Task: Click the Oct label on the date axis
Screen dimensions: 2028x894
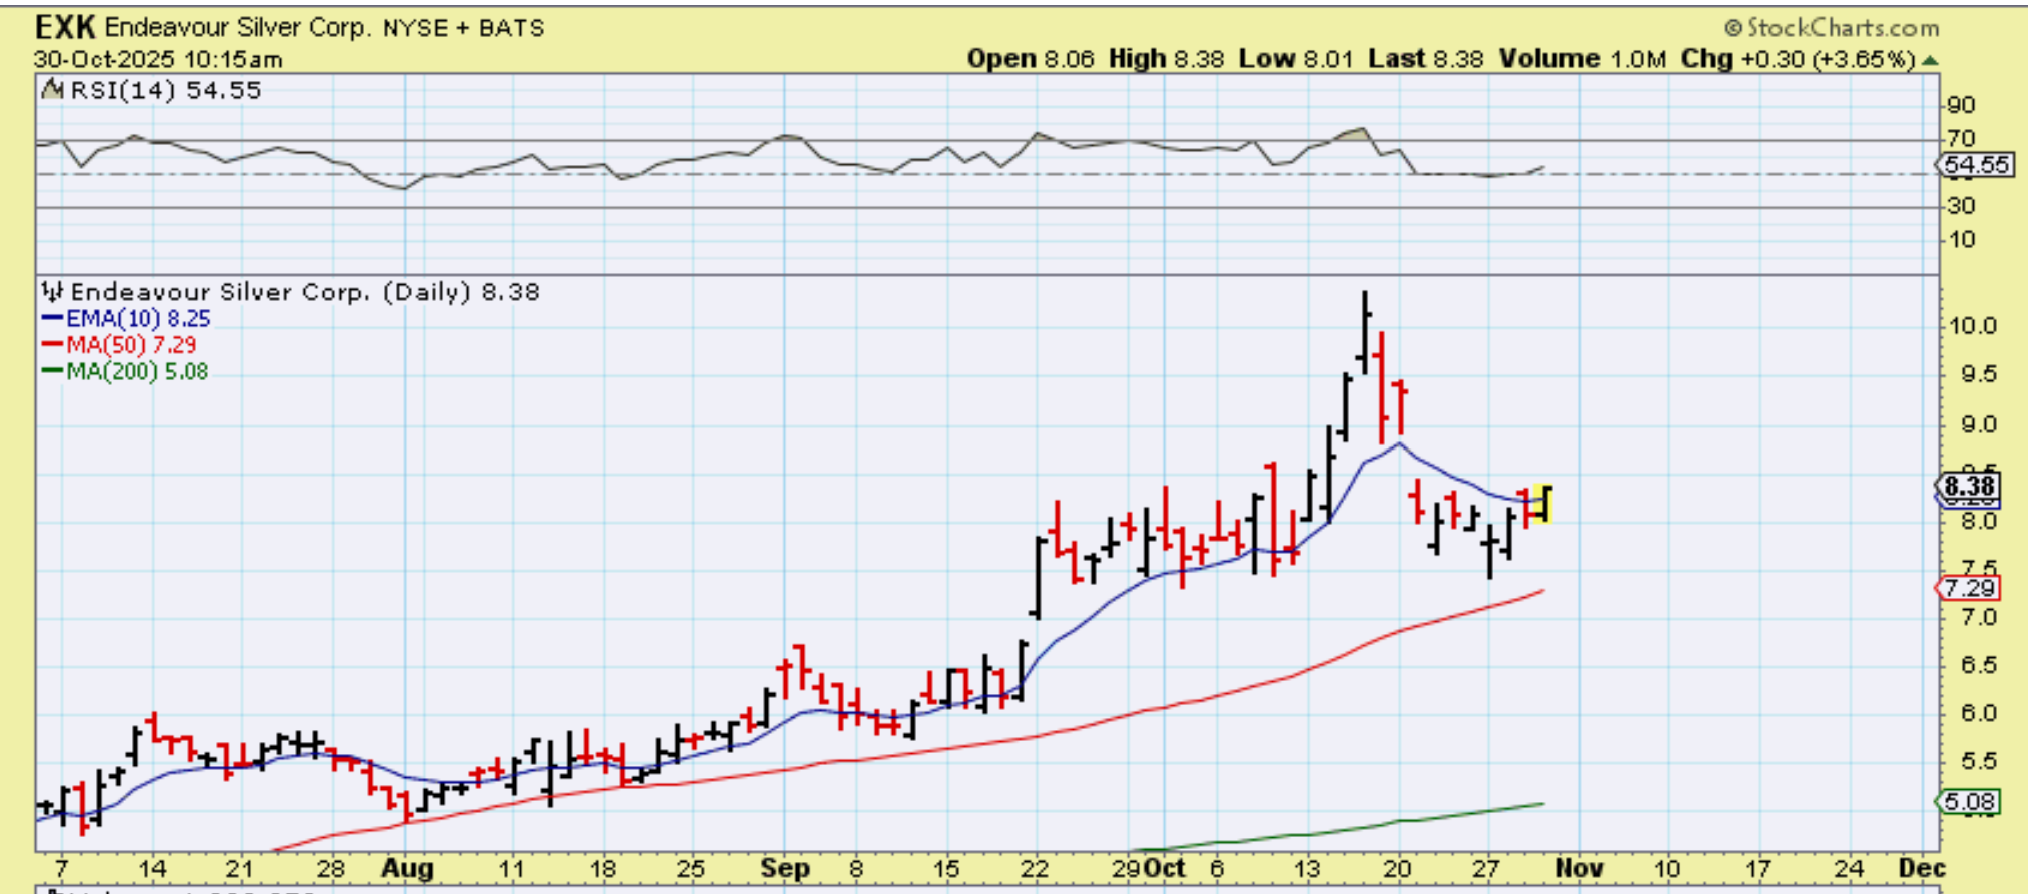Action: (x=1164, y=869)
